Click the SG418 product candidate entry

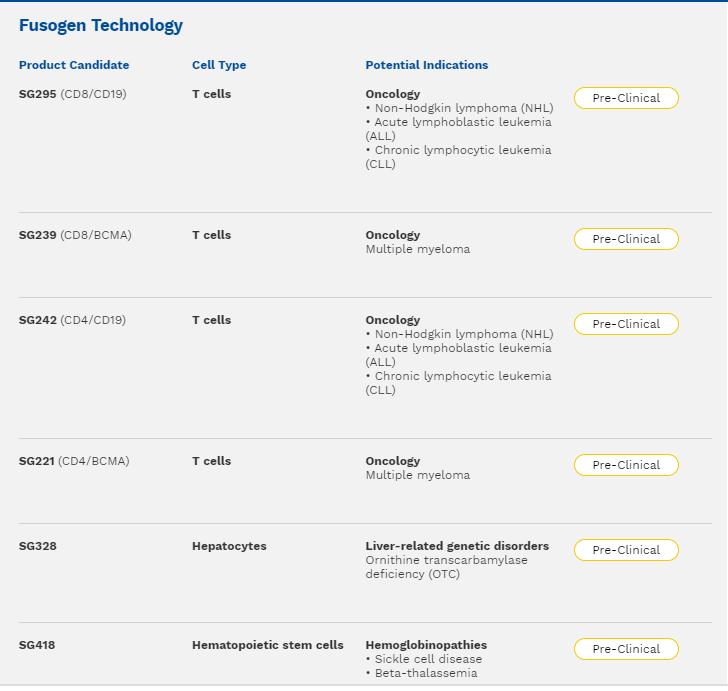tap(37, 645)
